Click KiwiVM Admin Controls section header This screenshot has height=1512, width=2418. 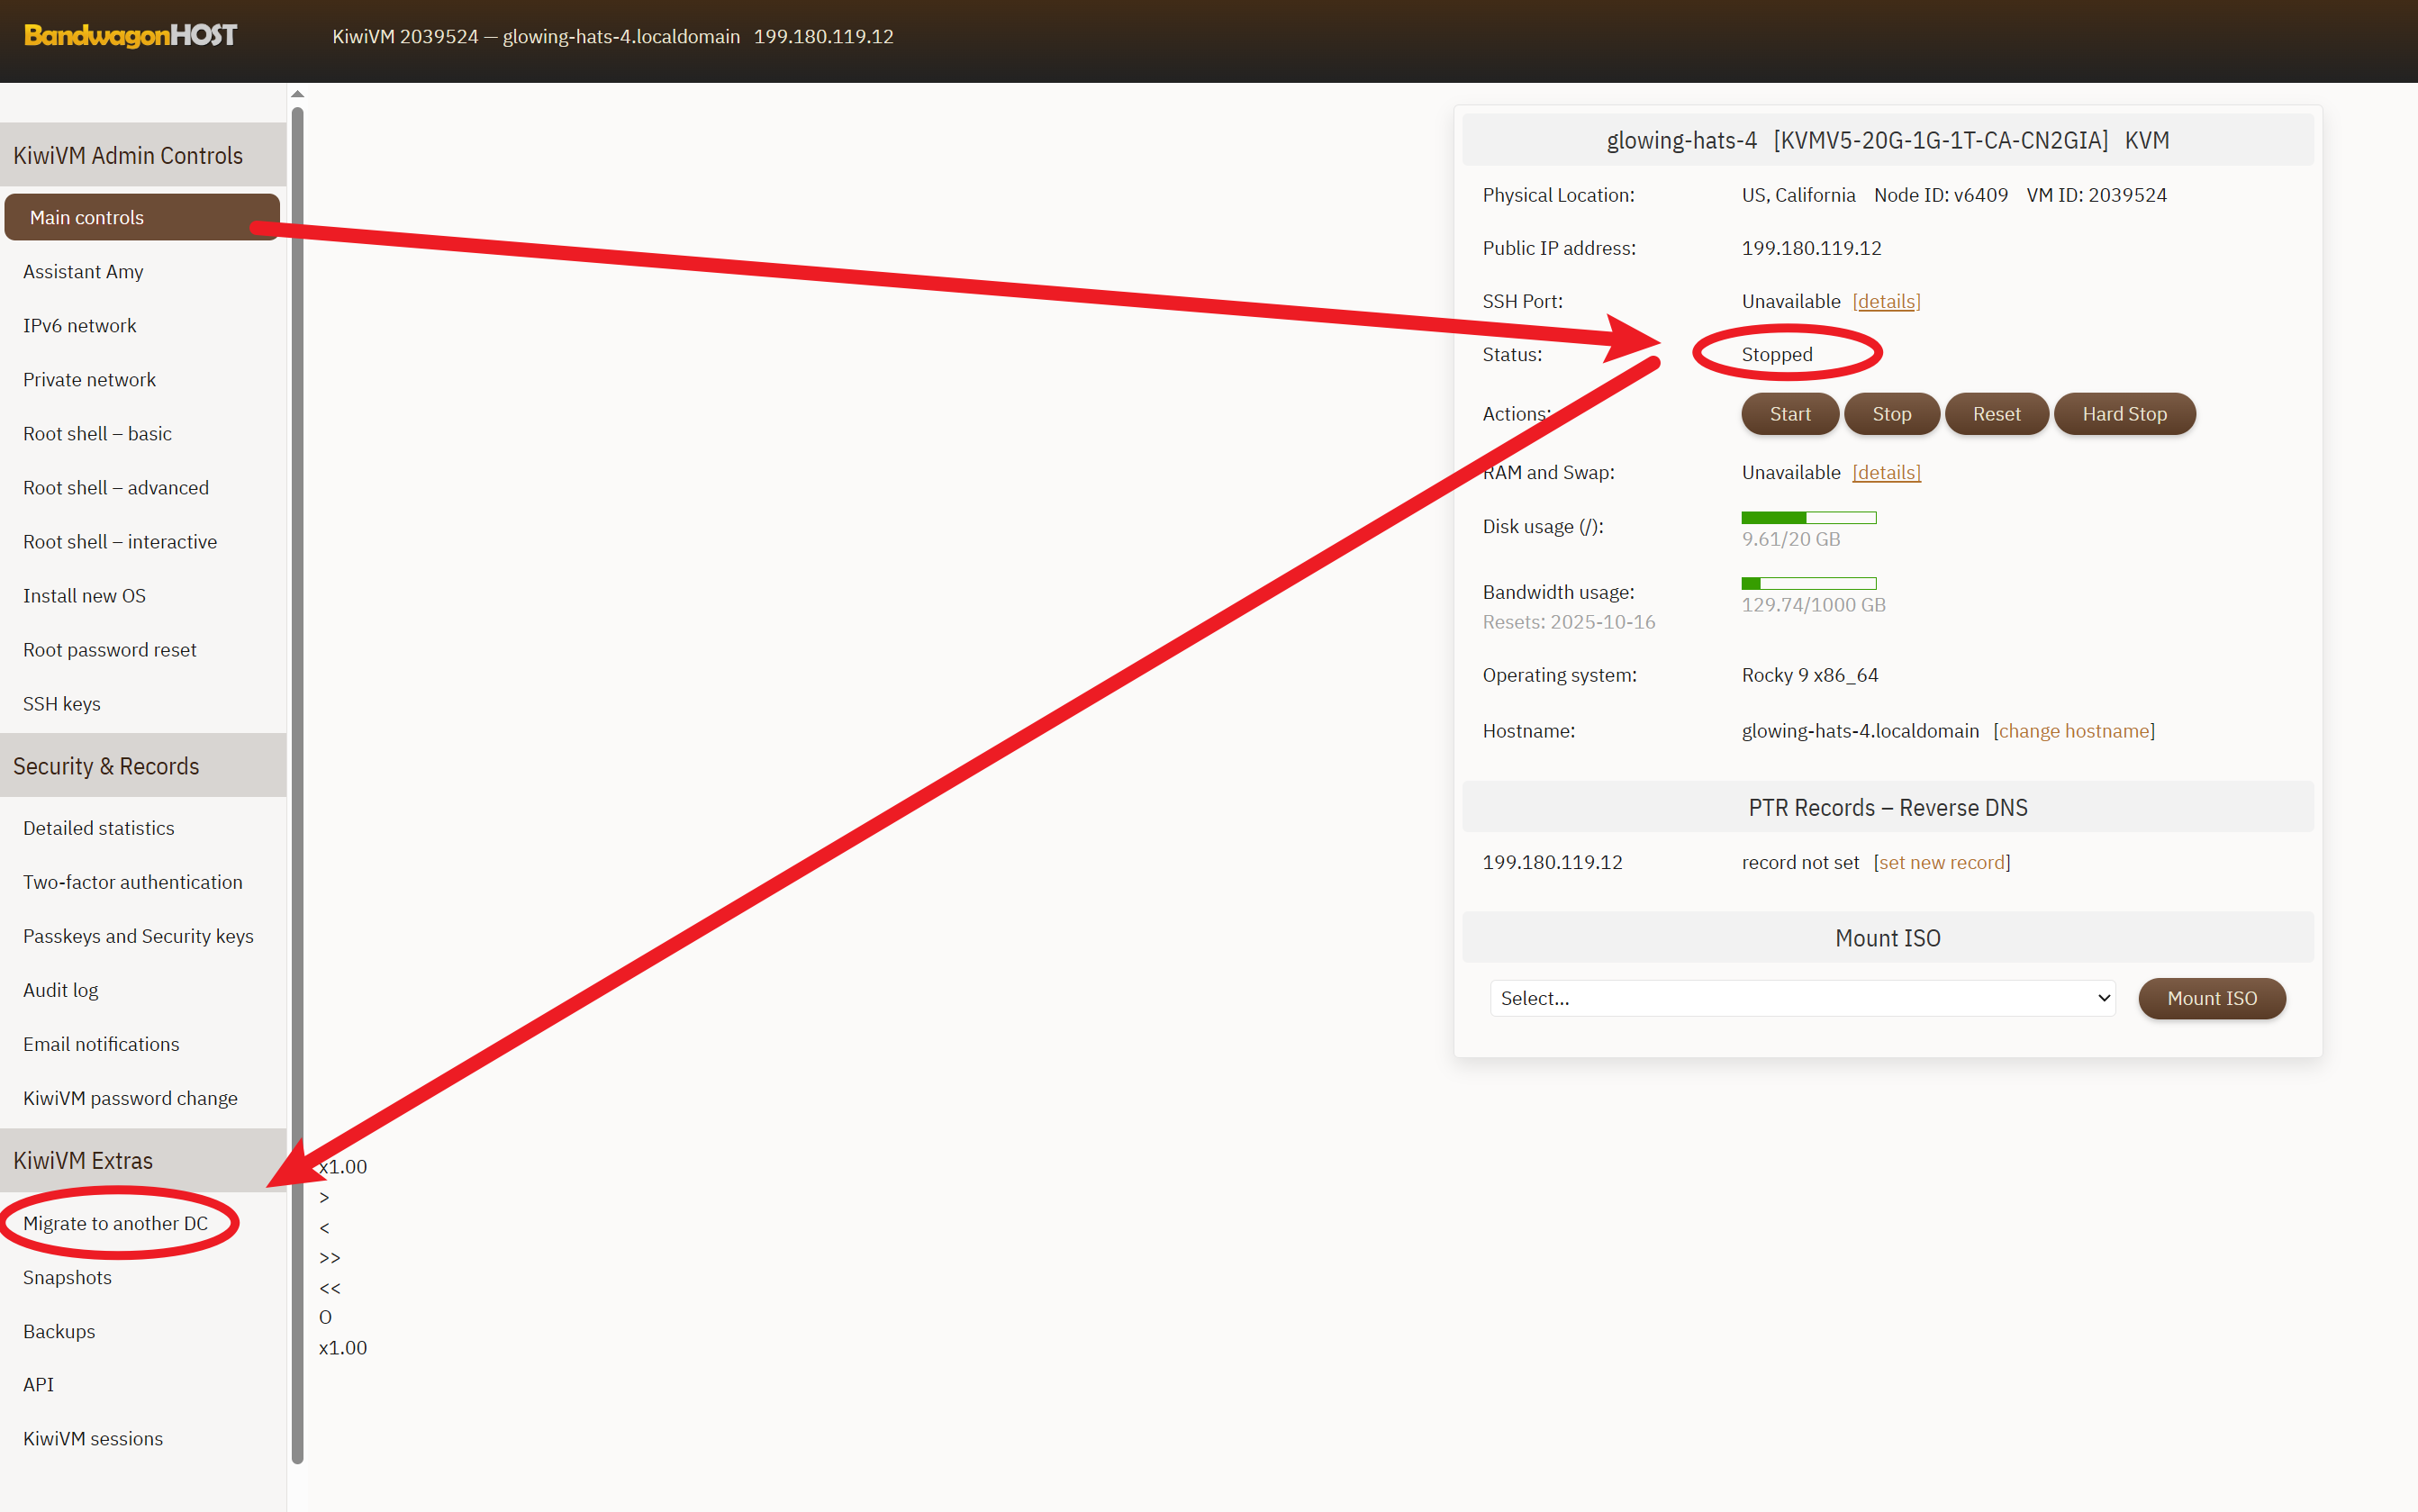[143, 155]
